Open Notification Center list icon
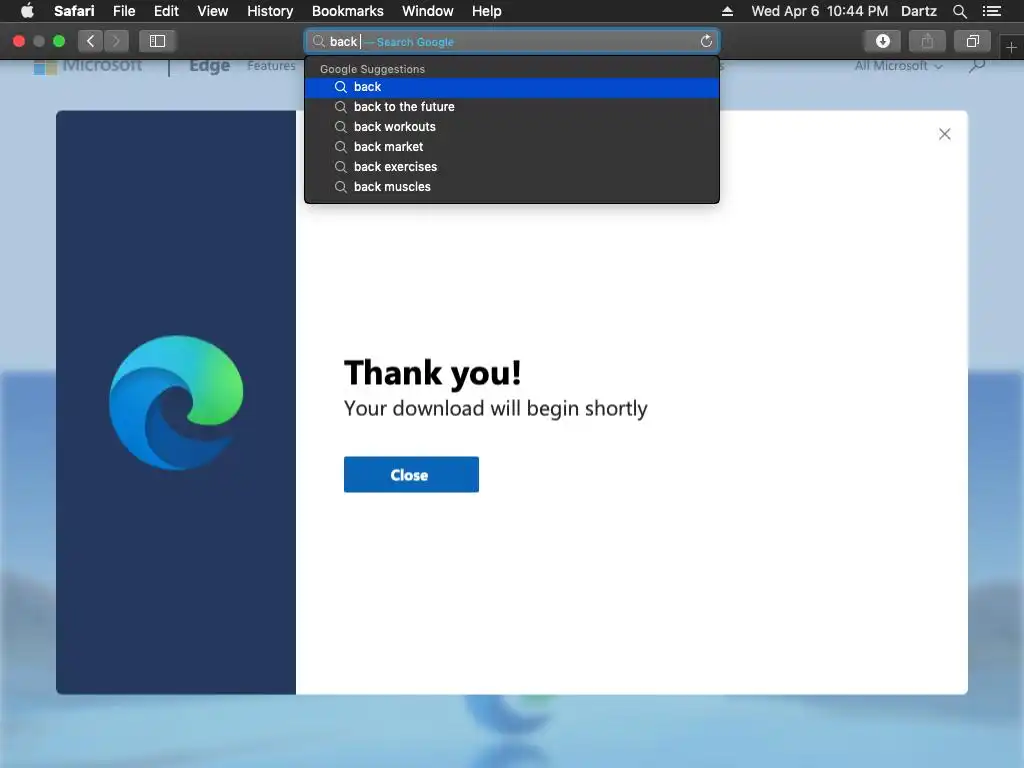Image resolution: width=1024 pixels, height=768 pixels. point(991,11)
